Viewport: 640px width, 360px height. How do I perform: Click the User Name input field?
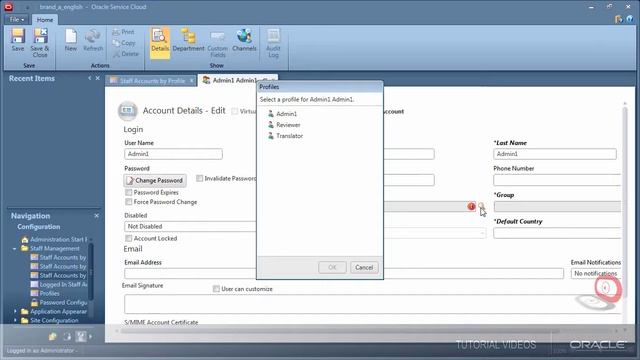coord(173,154)
